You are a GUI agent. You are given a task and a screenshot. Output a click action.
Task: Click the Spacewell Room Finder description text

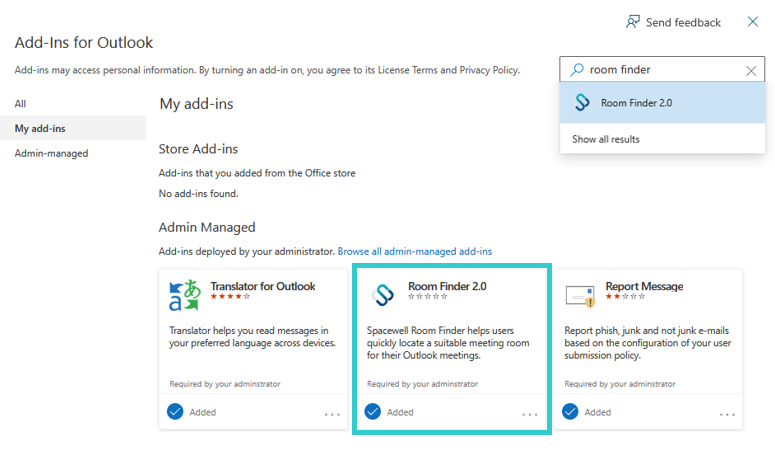[x=448, y=343]
